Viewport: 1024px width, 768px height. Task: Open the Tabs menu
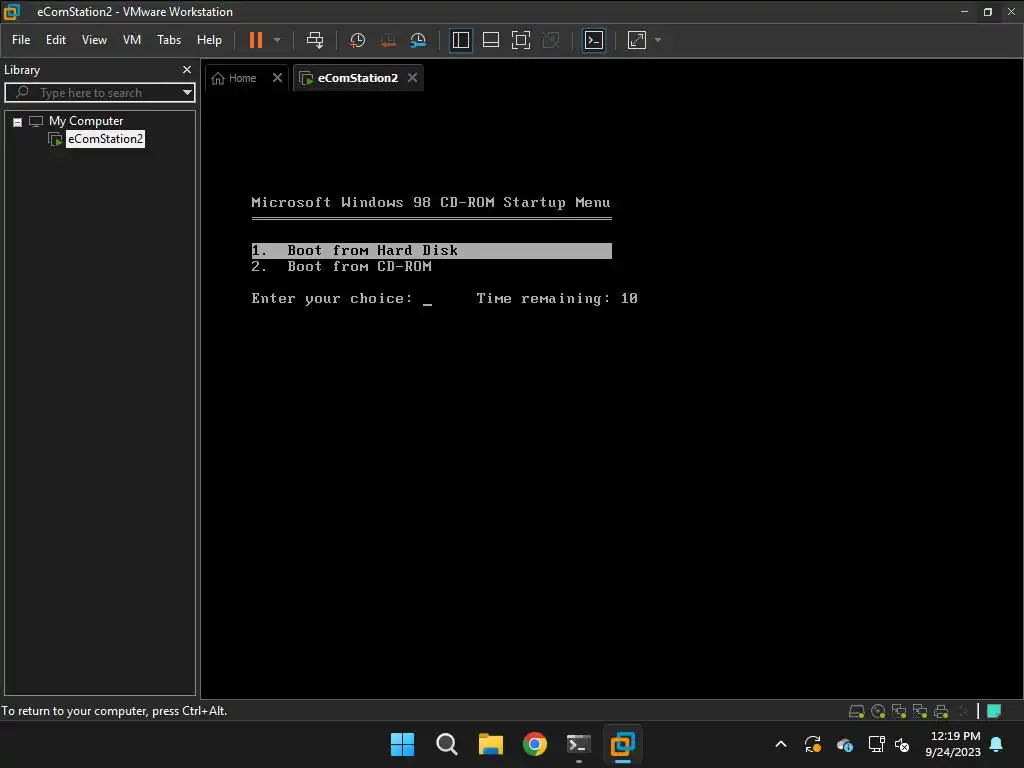tap(168, 40)
